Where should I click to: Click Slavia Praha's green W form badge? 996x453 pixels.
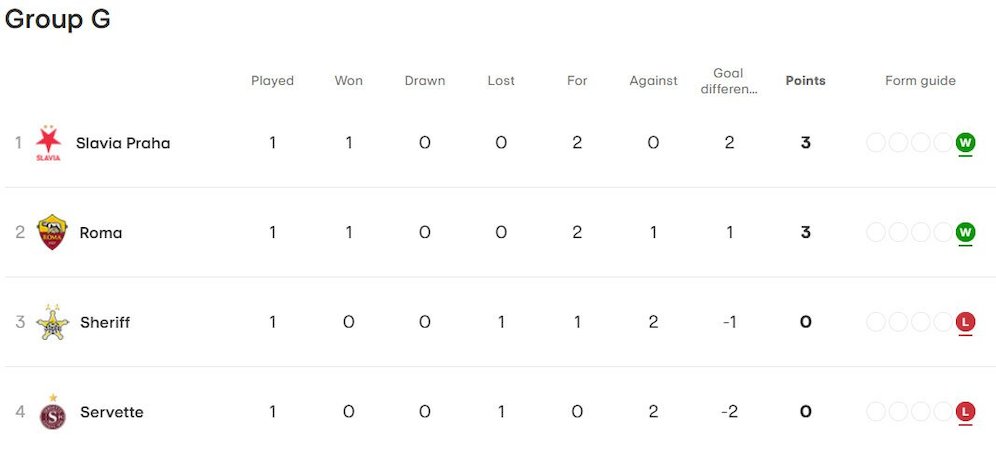coord(965,142)
